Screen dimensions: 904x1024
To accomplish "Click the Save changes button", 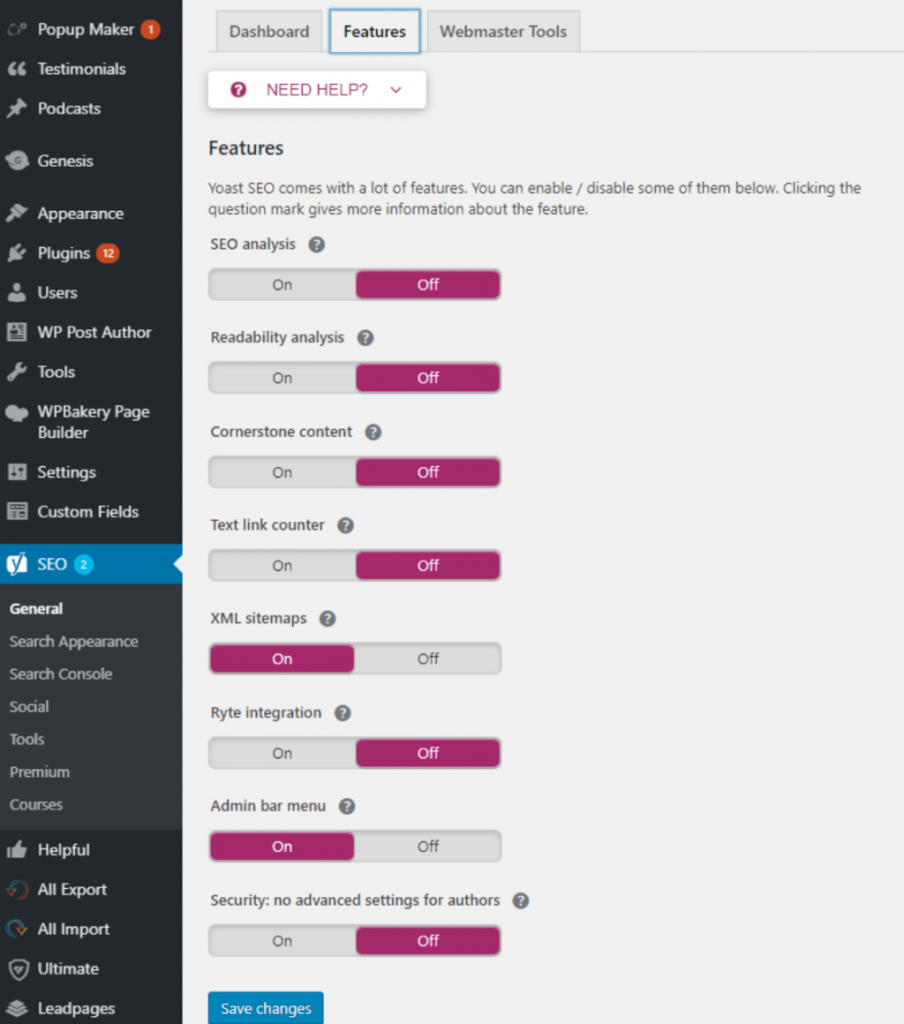I will (x=266, y=1008).
